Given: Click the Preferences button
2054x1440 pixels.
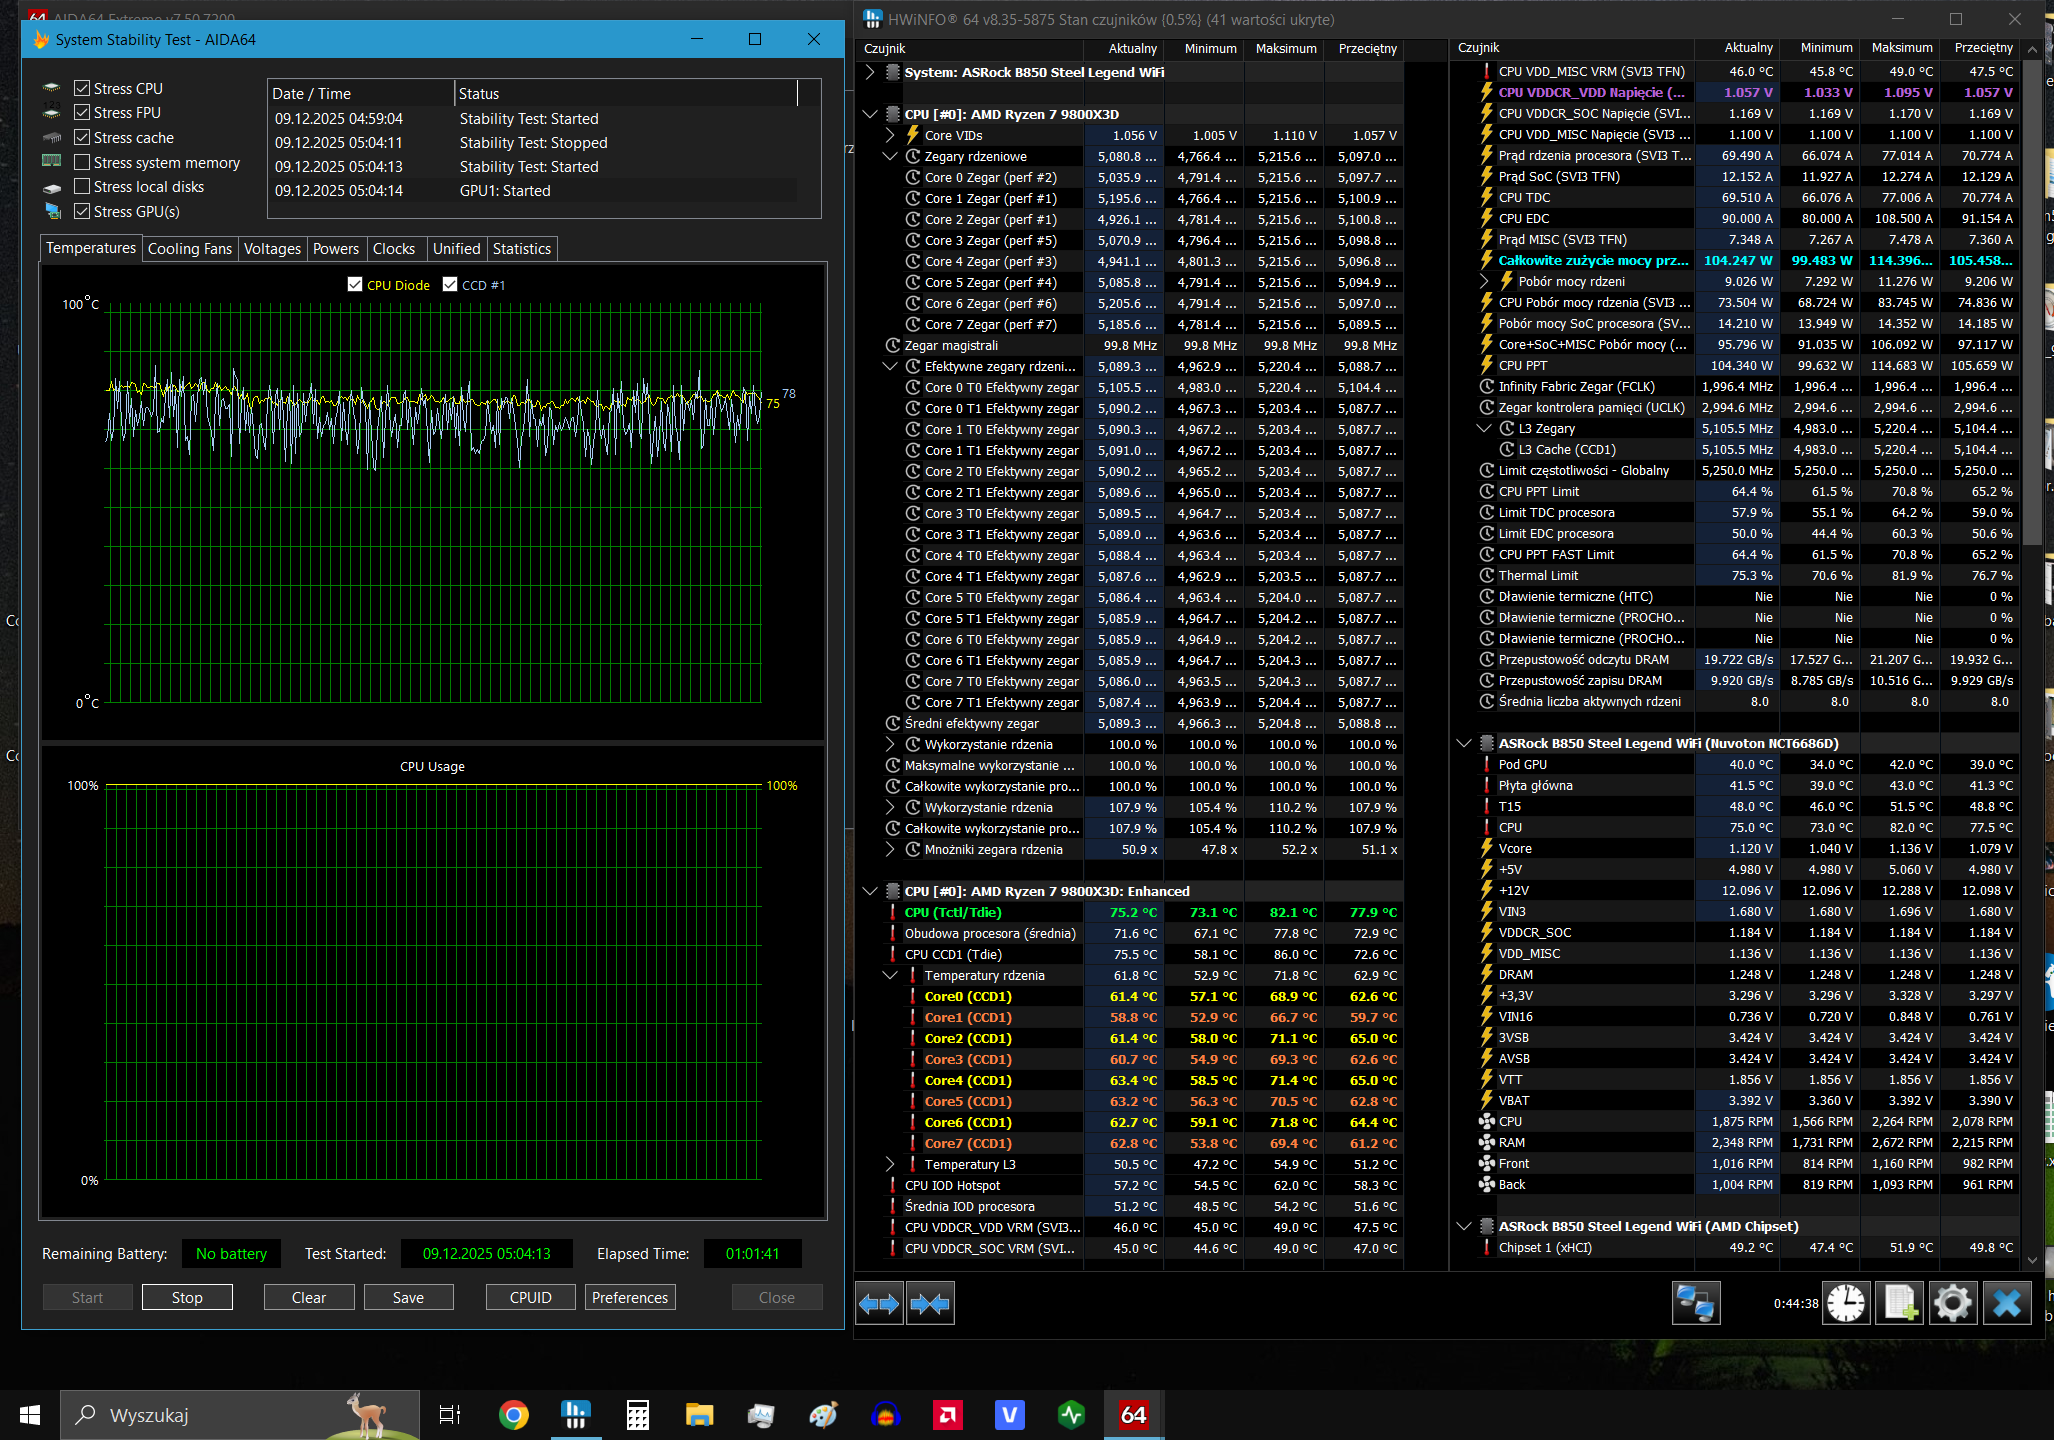Looking at the screenshot, I should pos(629,1297).
